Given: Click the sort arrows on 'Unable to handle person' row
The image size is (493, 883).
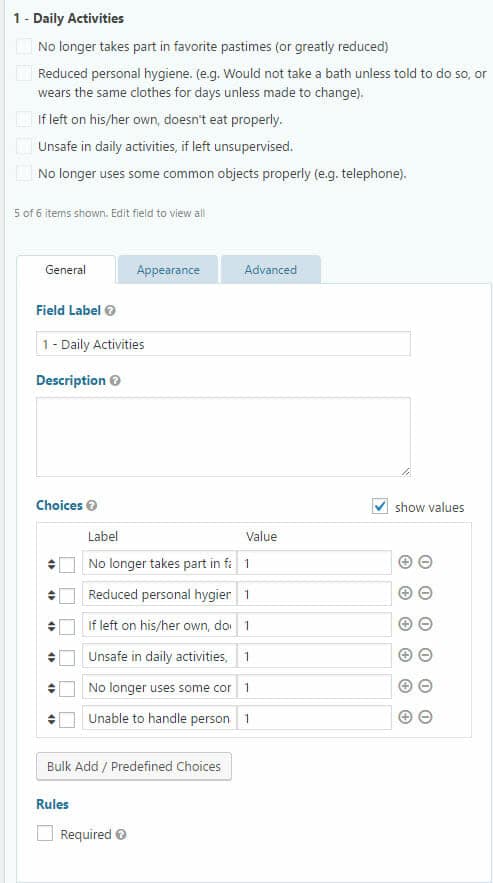Looking at the screenshot, I should [51, 719].
